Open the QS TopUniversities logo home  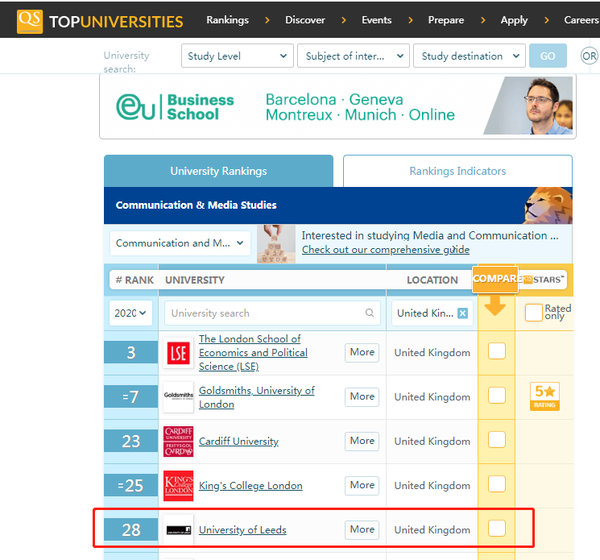click(100, 21)
